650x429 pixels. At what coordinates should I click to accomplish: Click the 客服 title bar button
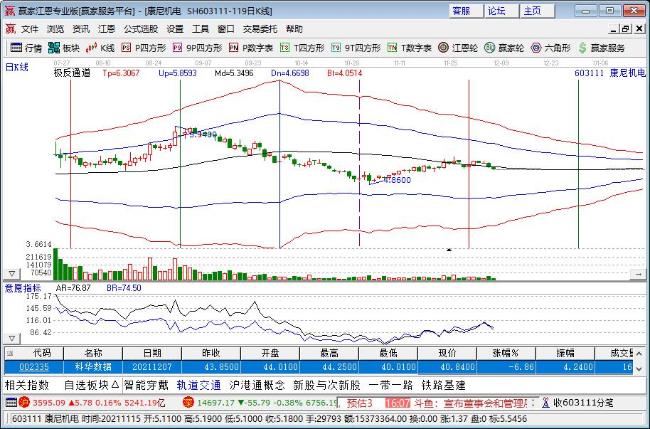466,11
